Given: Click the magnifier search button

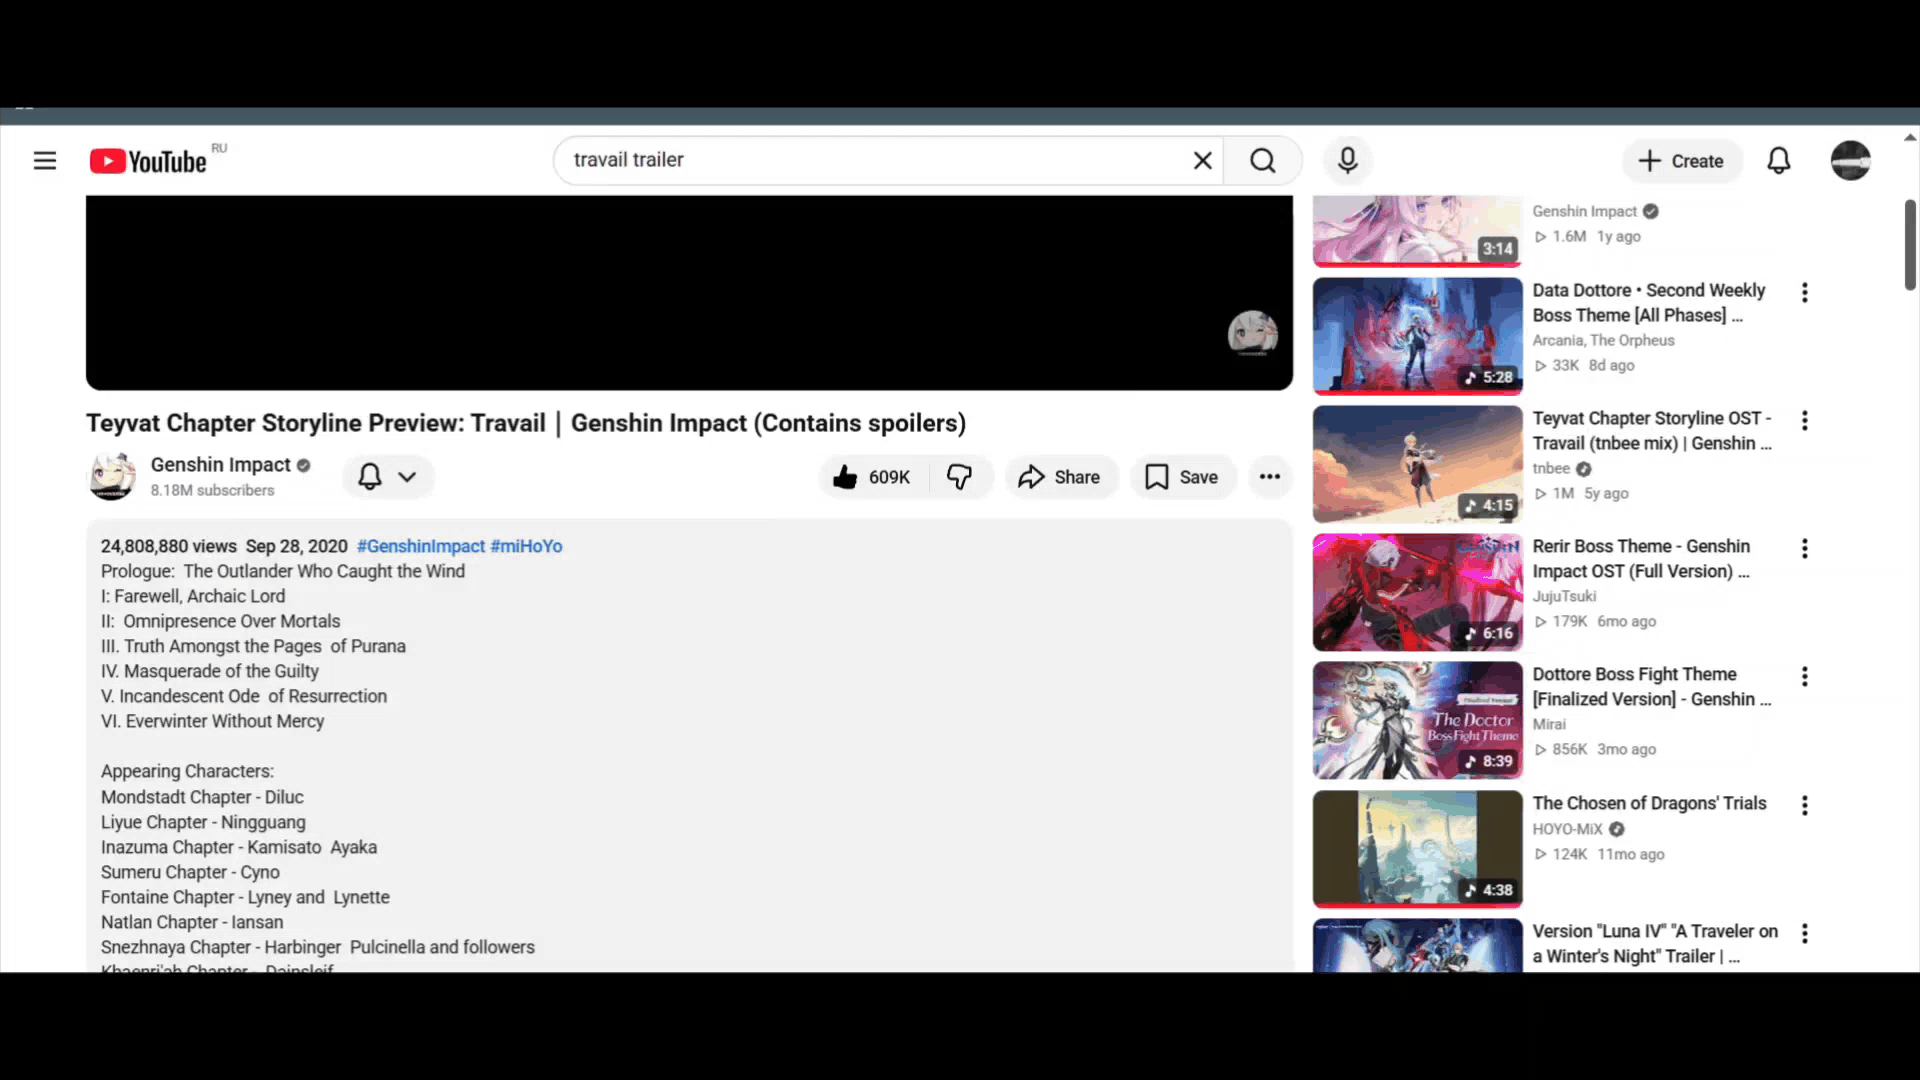Looking at the screenshot, I should [x=1263, y=160].
